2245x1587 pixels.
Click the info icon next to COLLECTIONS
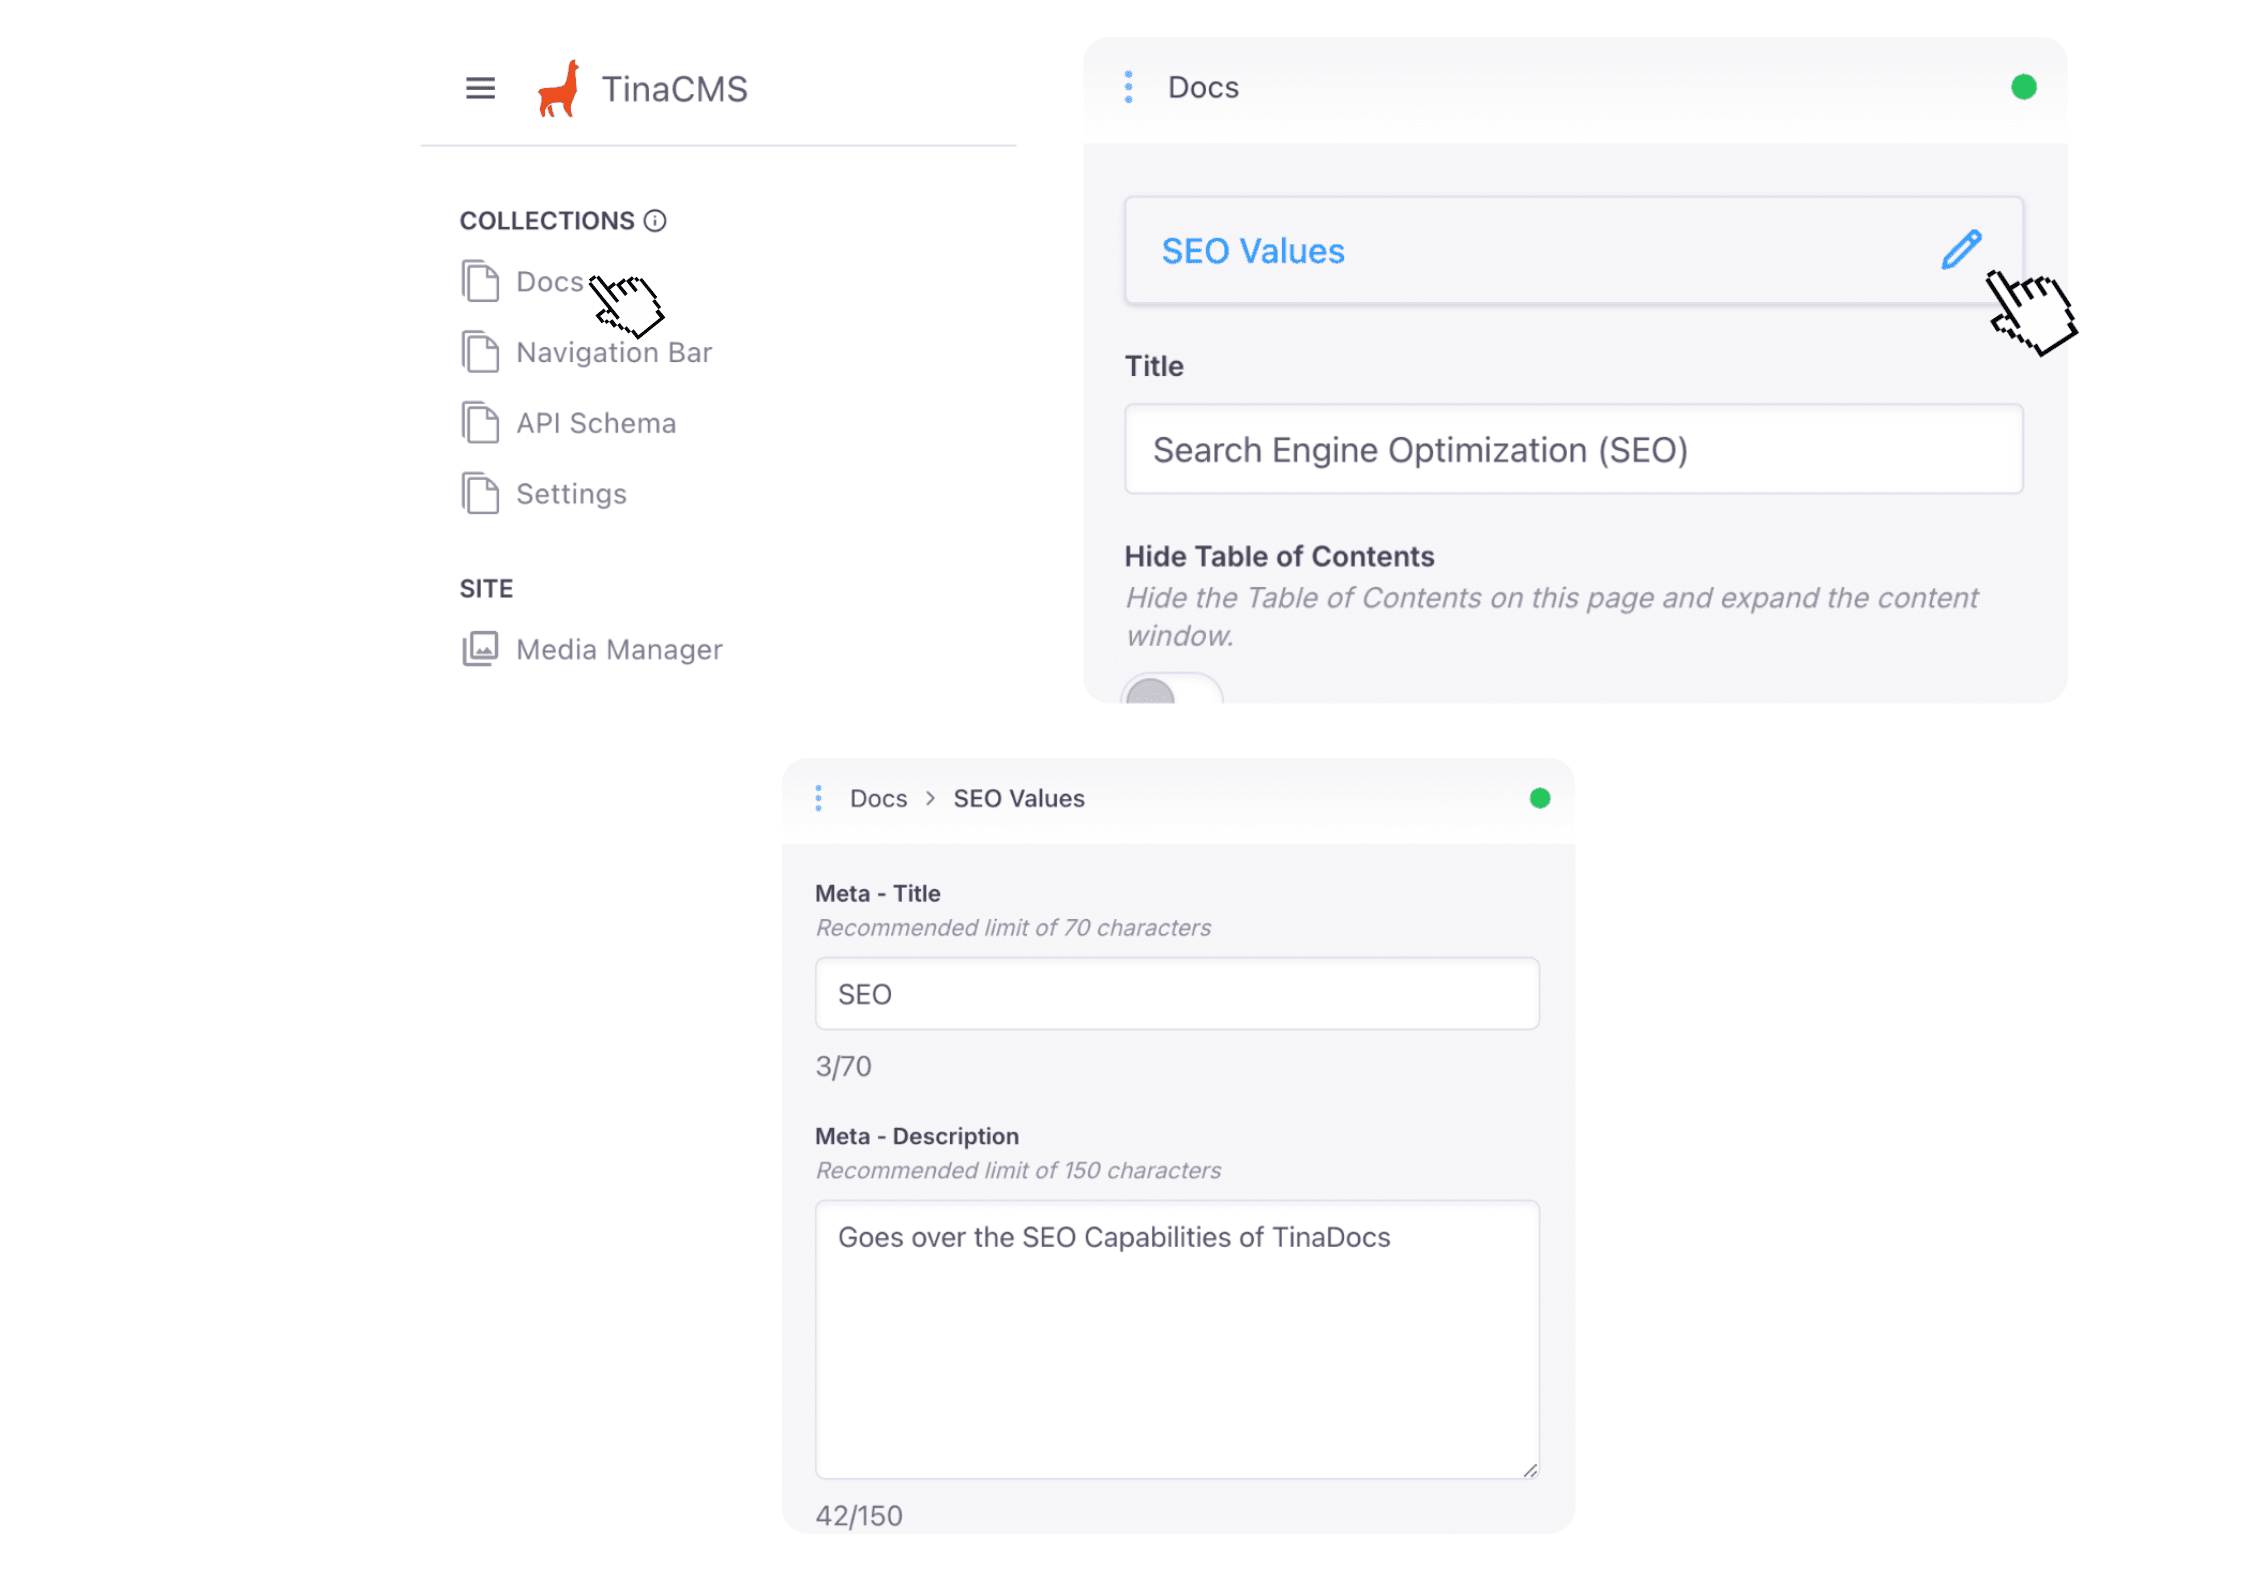[x=655, y=221]
